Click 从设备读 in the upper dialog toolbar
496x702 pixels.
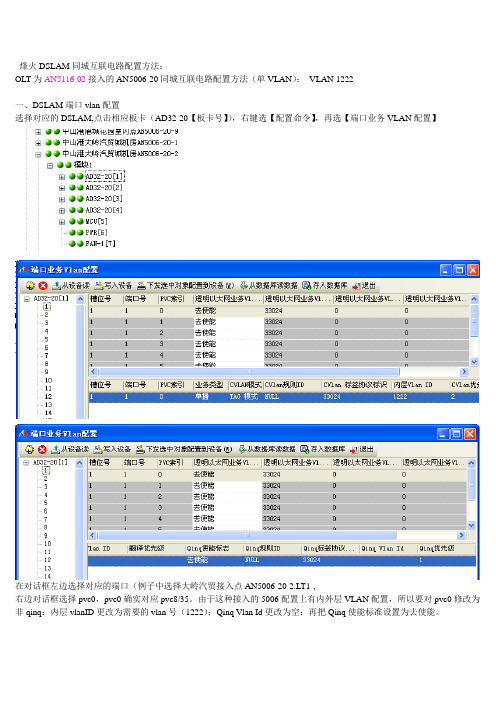point(71,285)
